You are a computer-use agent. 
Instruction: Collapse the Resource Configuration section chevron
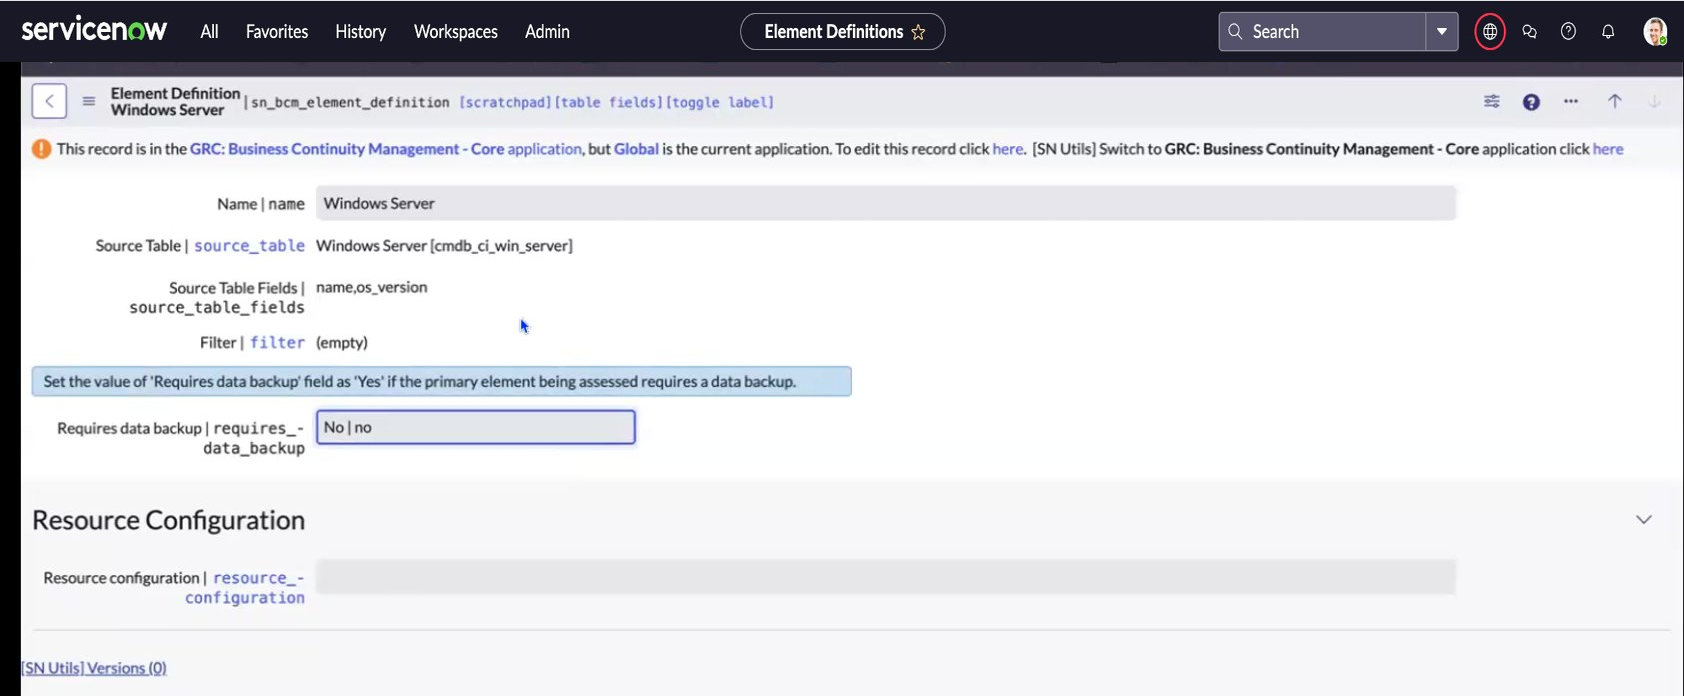pyautogui.click(x=1643, y=520)
